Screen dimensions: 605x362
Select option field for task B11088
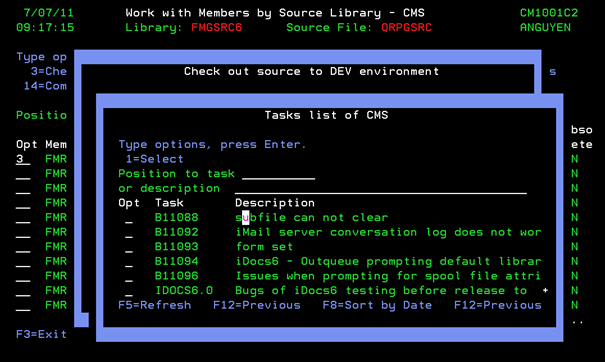click(129, 218)
